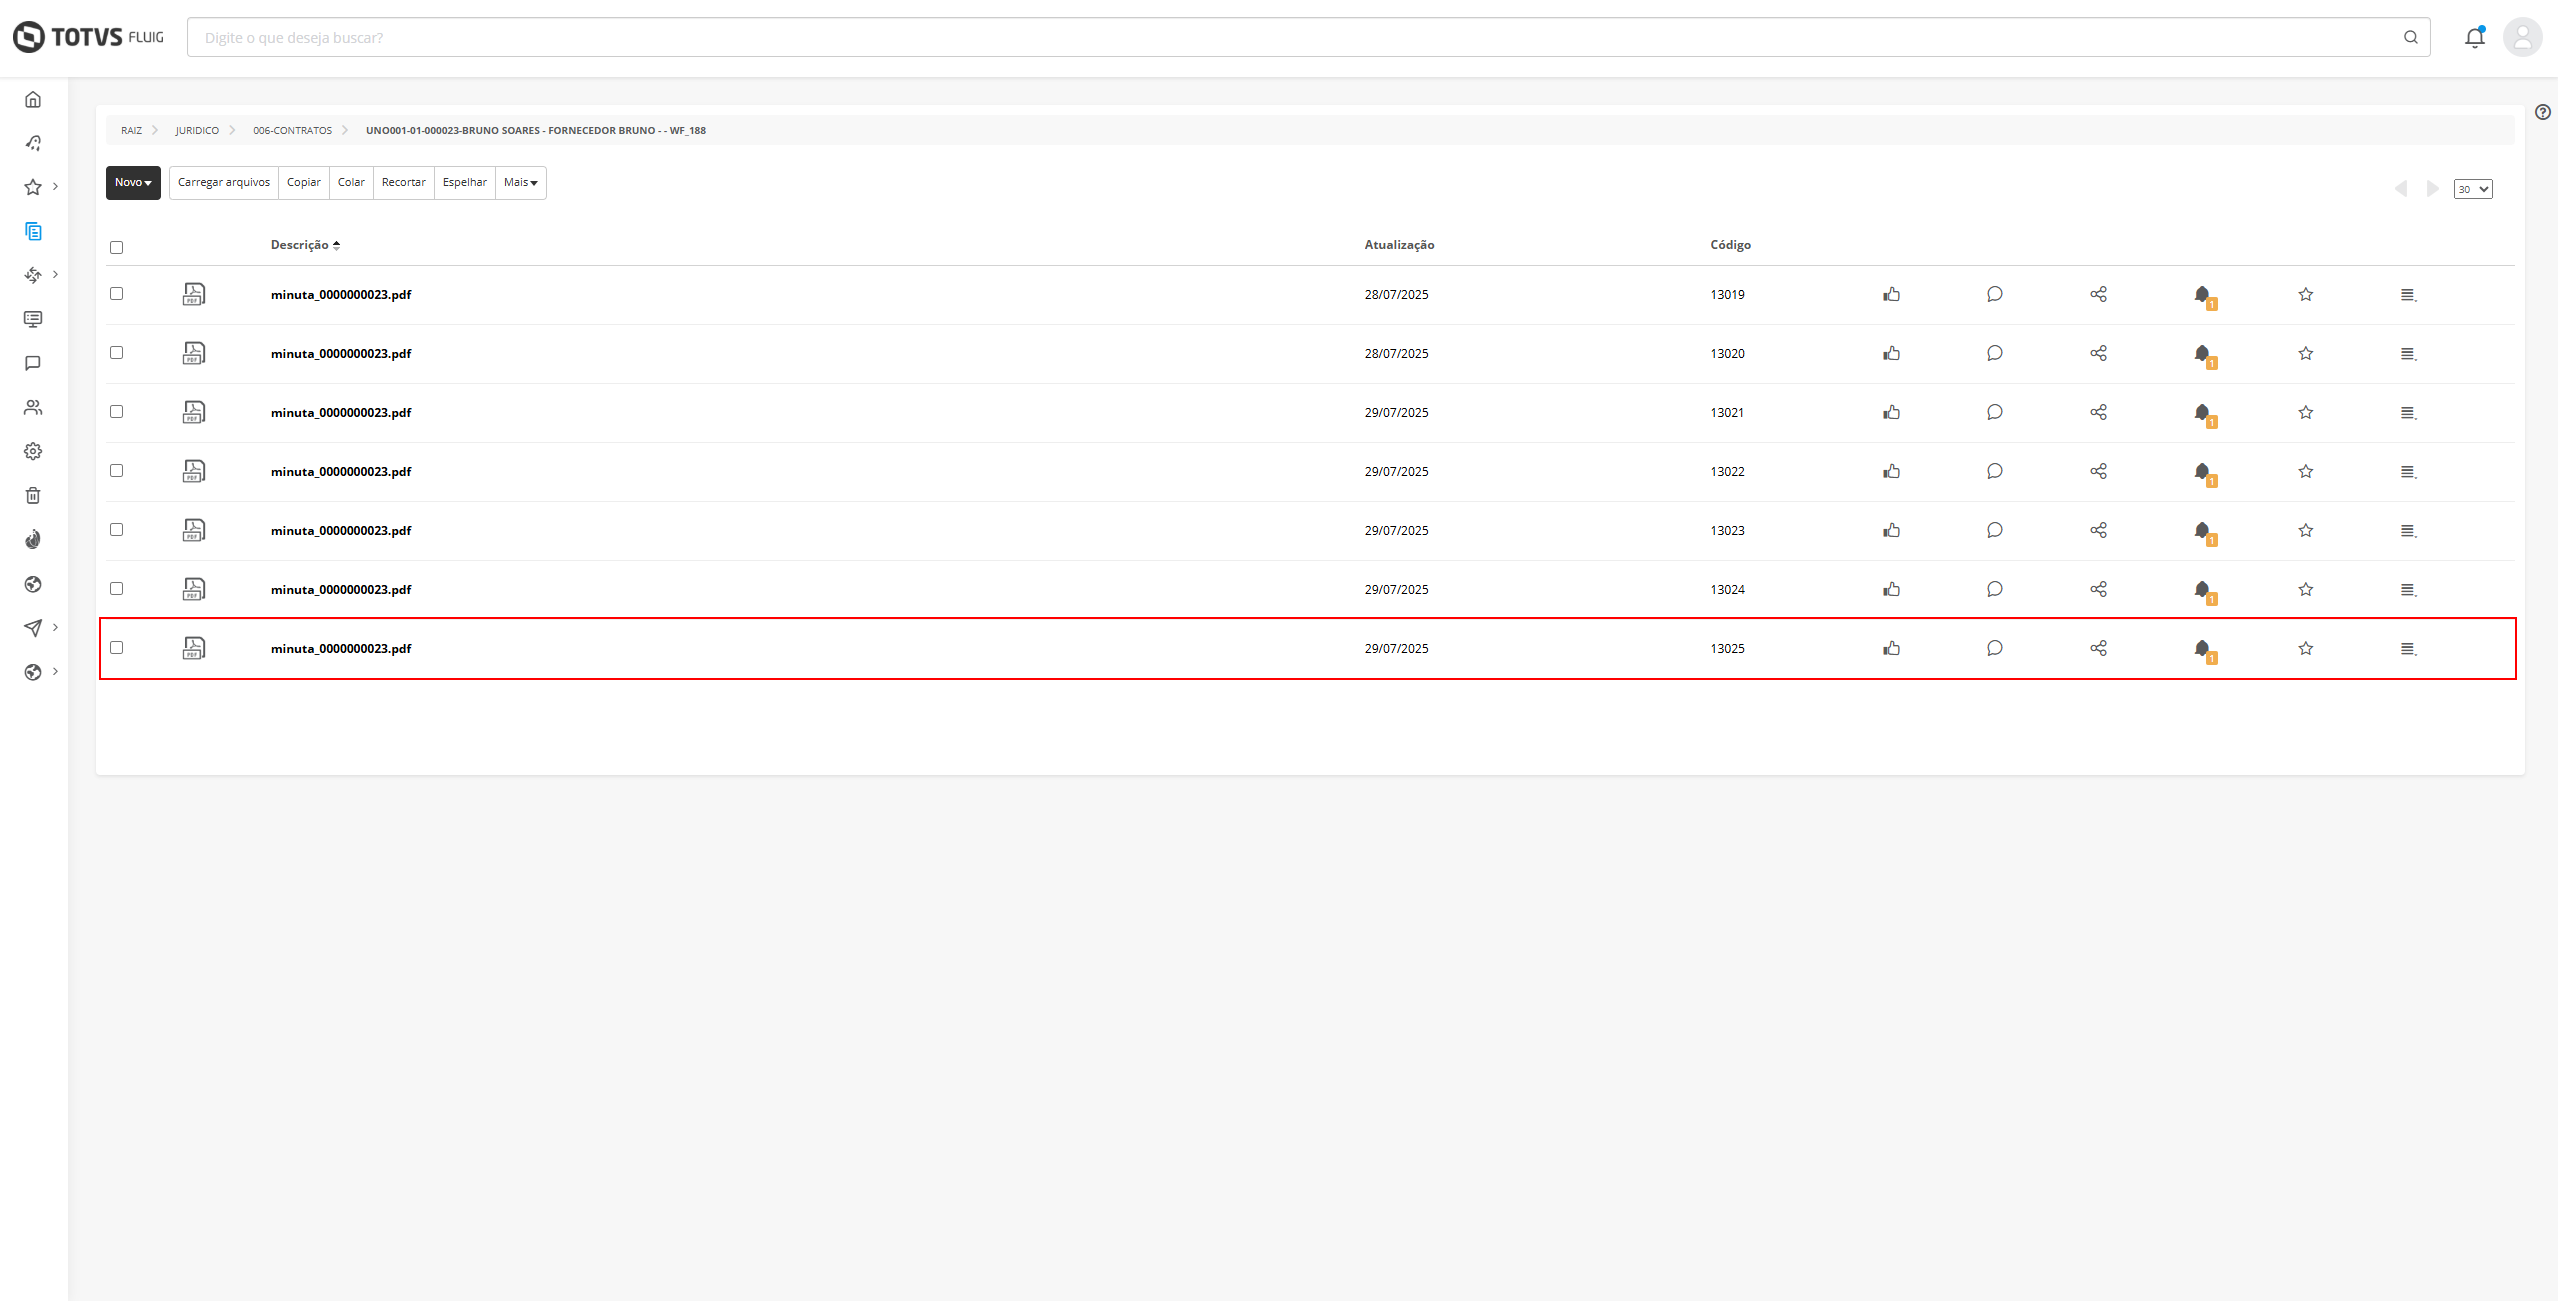Click the Carregar arquivos button
The height and width of the screenshot is (1301, 2558).
click(224, 182)
